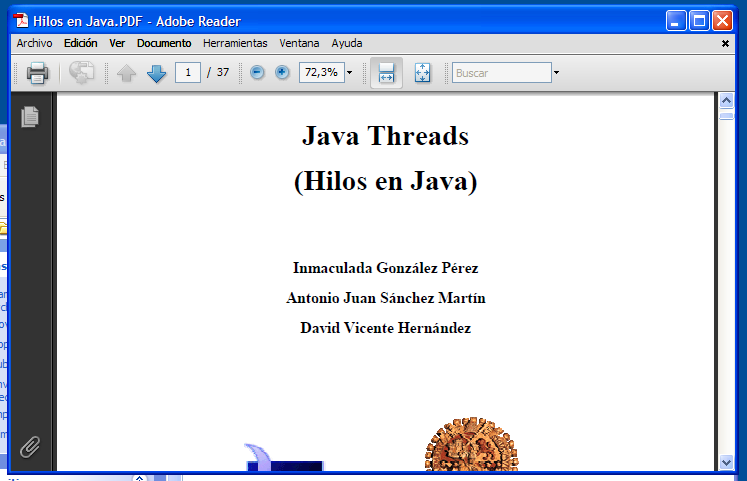Close the Adobe Reader window
The image size is (747, 481).
pos(722,20)
